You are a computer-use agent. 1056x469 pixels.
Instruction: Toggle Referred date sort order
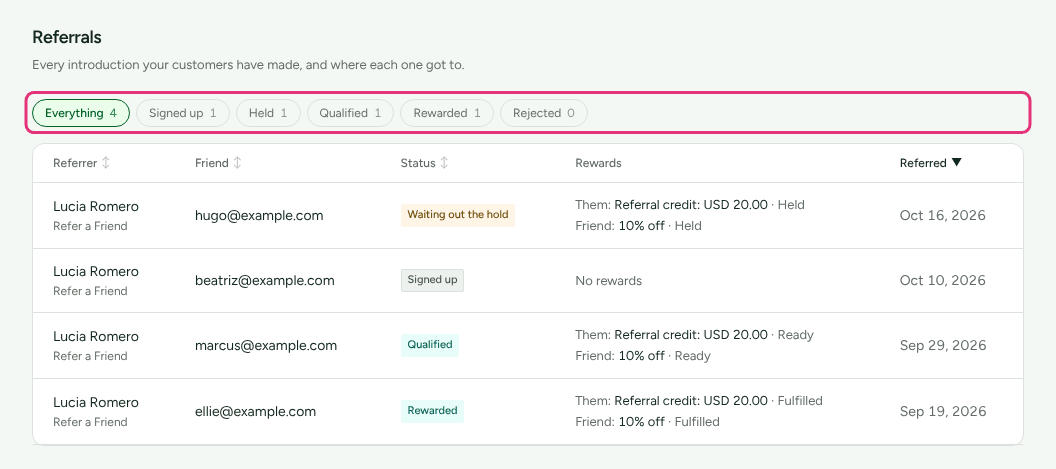coord(931,163)
